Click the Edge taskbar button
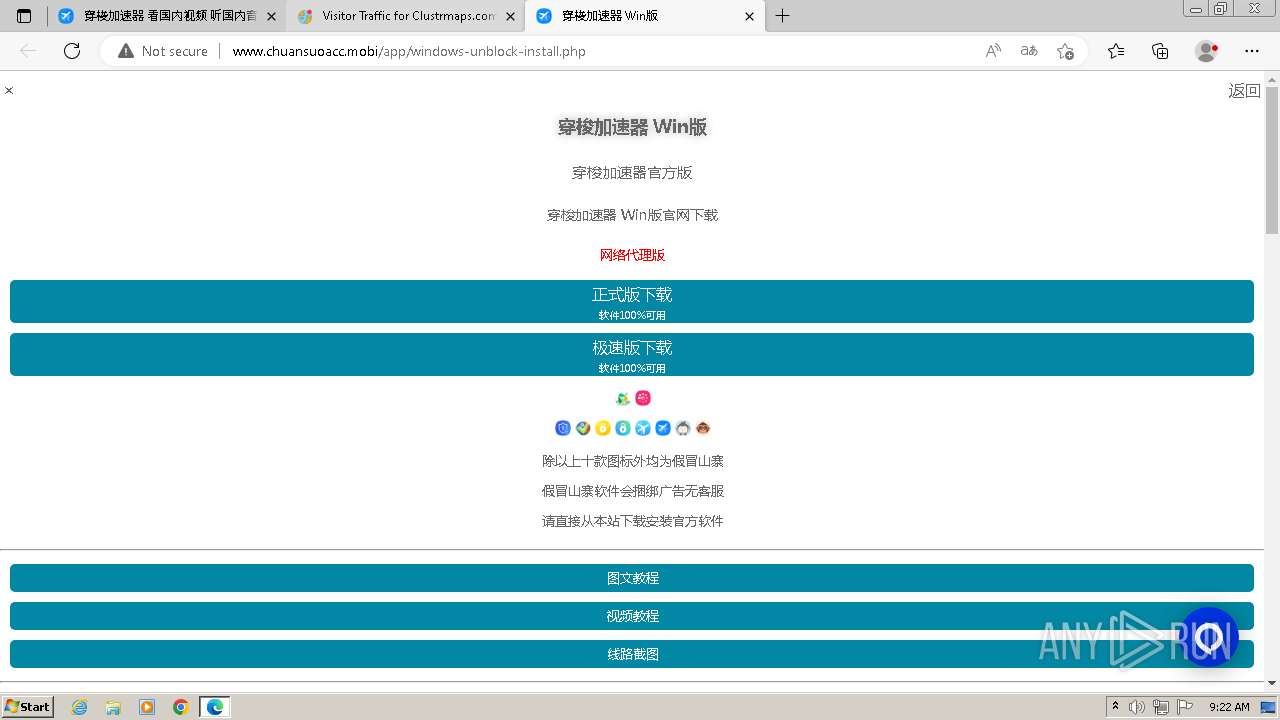The height and width of the screenshot is (720, 1280). 215,707
